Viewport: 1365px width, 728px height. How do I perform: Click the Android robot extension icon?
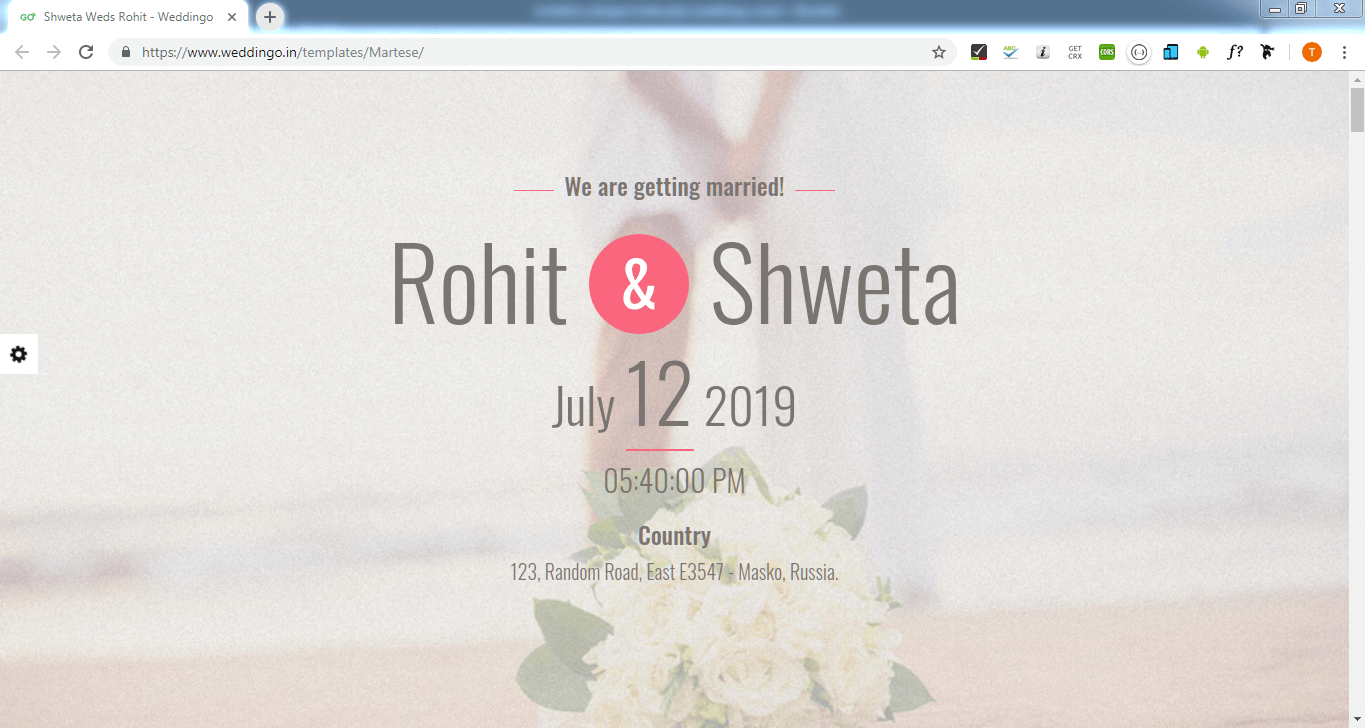1203,52
